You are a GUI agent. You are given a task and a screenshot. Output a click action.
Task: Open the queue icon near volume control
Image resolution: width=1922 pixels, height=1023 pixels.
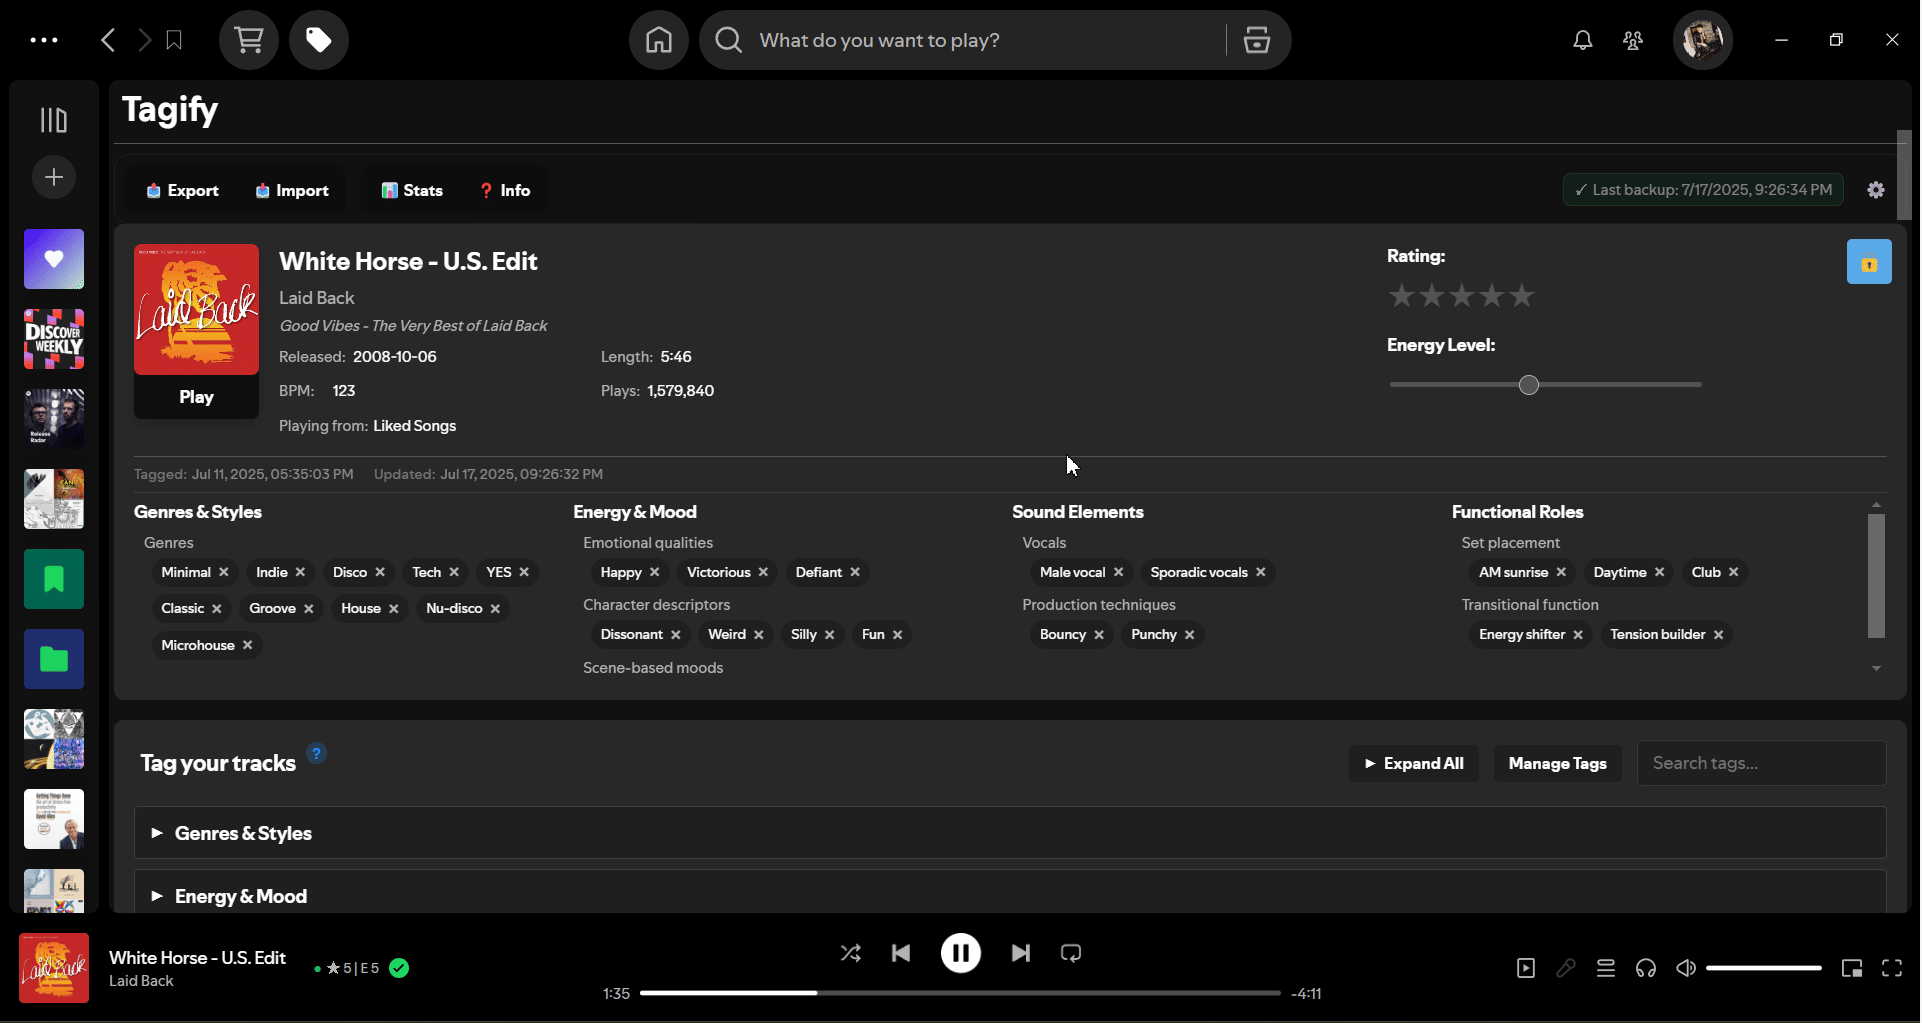coord(1605,968)
